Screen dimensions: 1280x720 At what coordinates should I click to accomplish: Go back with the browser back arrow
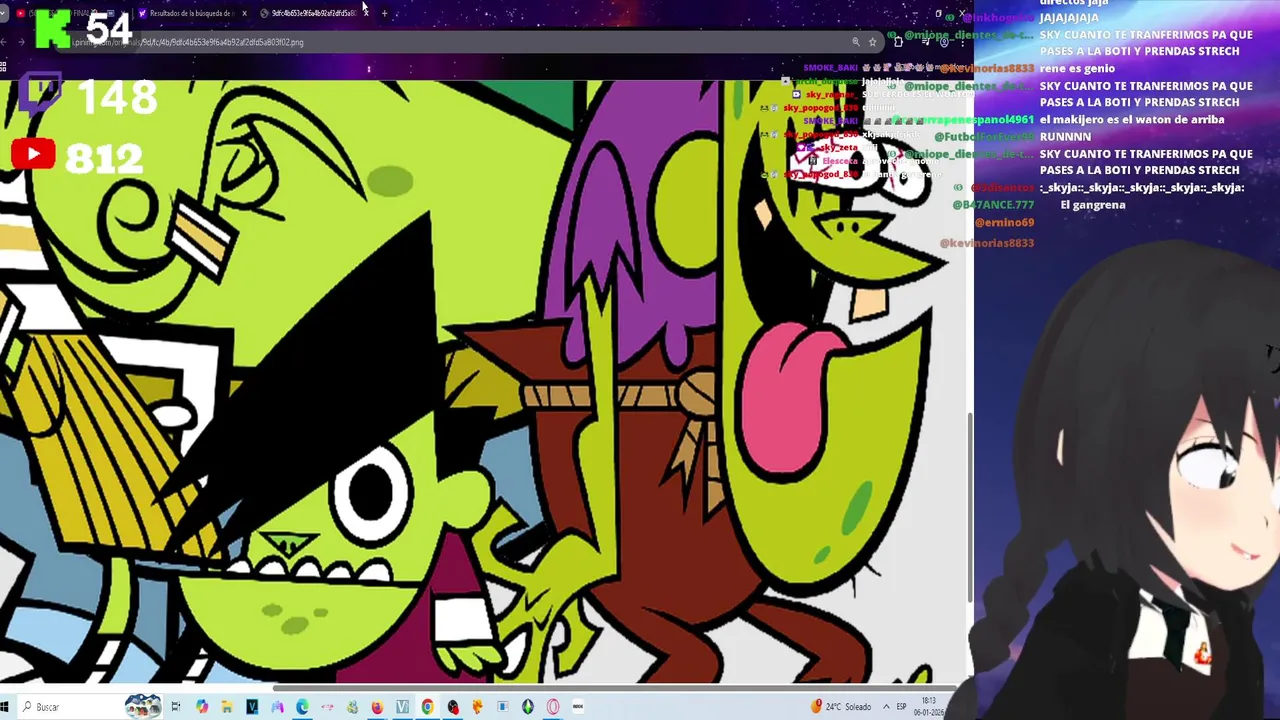pos(5,42)
